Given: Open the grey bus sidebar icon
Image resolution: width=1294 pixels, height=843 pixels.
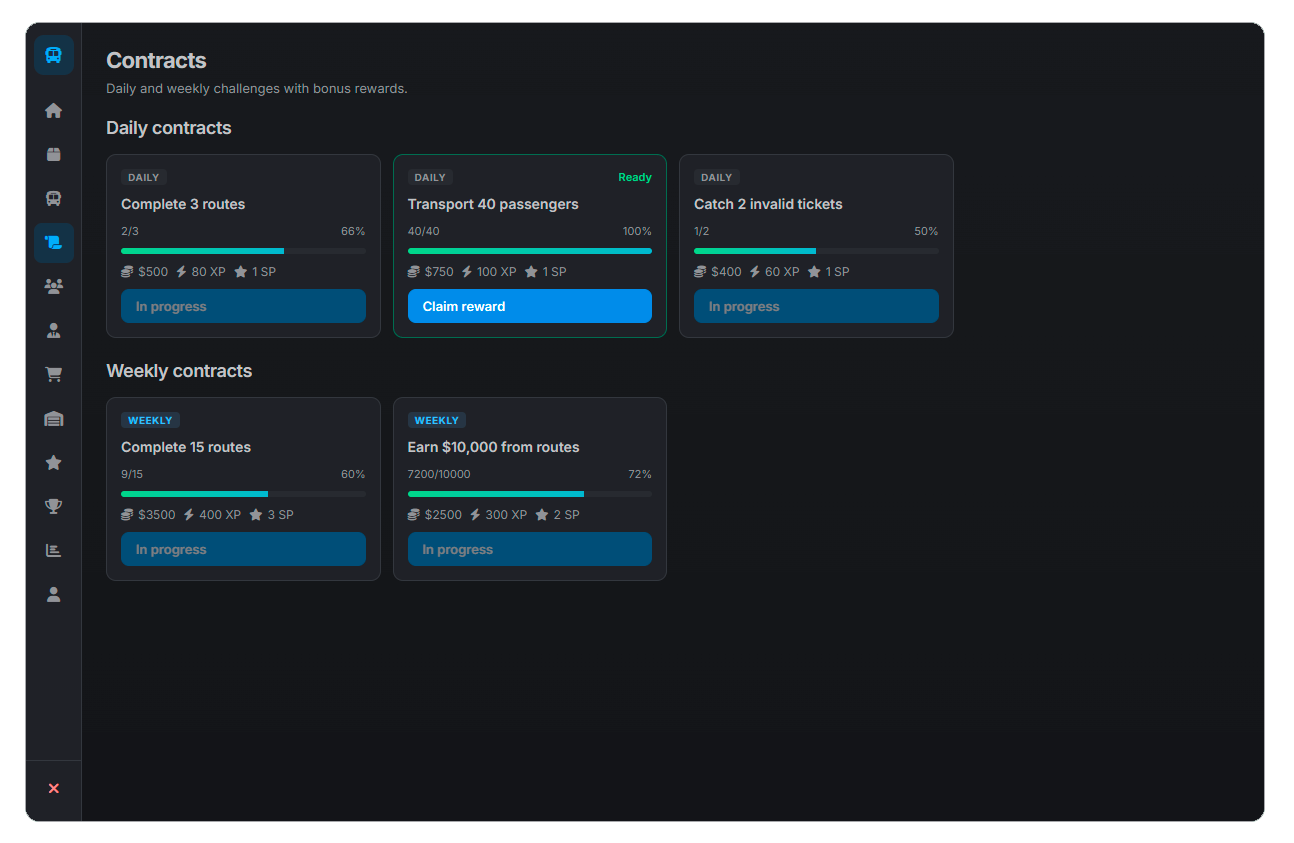Looking at the screenshot, I should pos(54,199).
